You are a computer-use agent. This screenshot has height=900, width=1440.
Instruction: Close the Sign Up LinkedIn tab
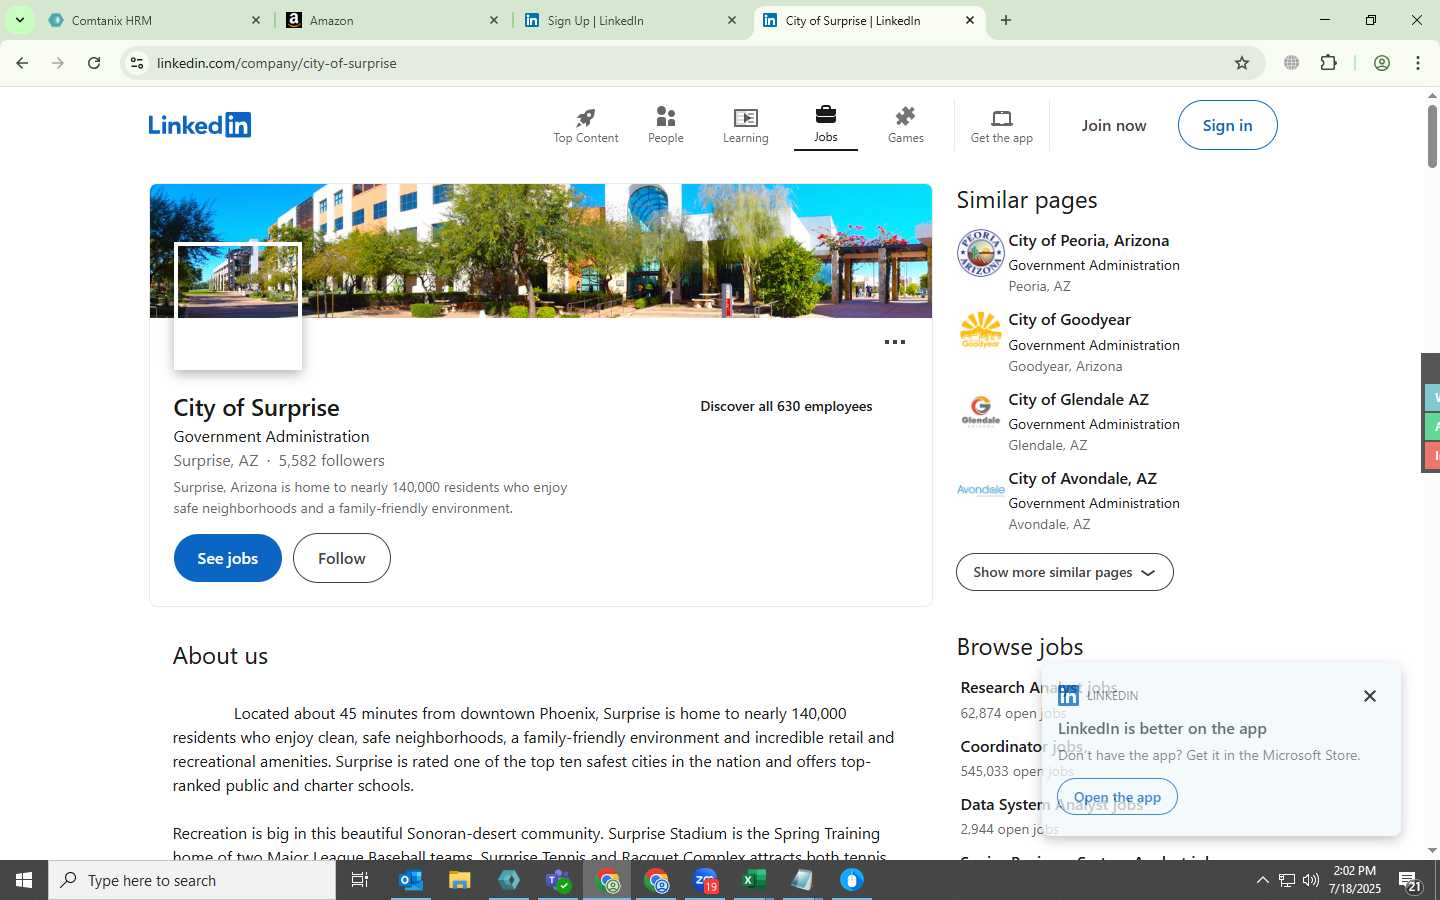click(731, 20)
